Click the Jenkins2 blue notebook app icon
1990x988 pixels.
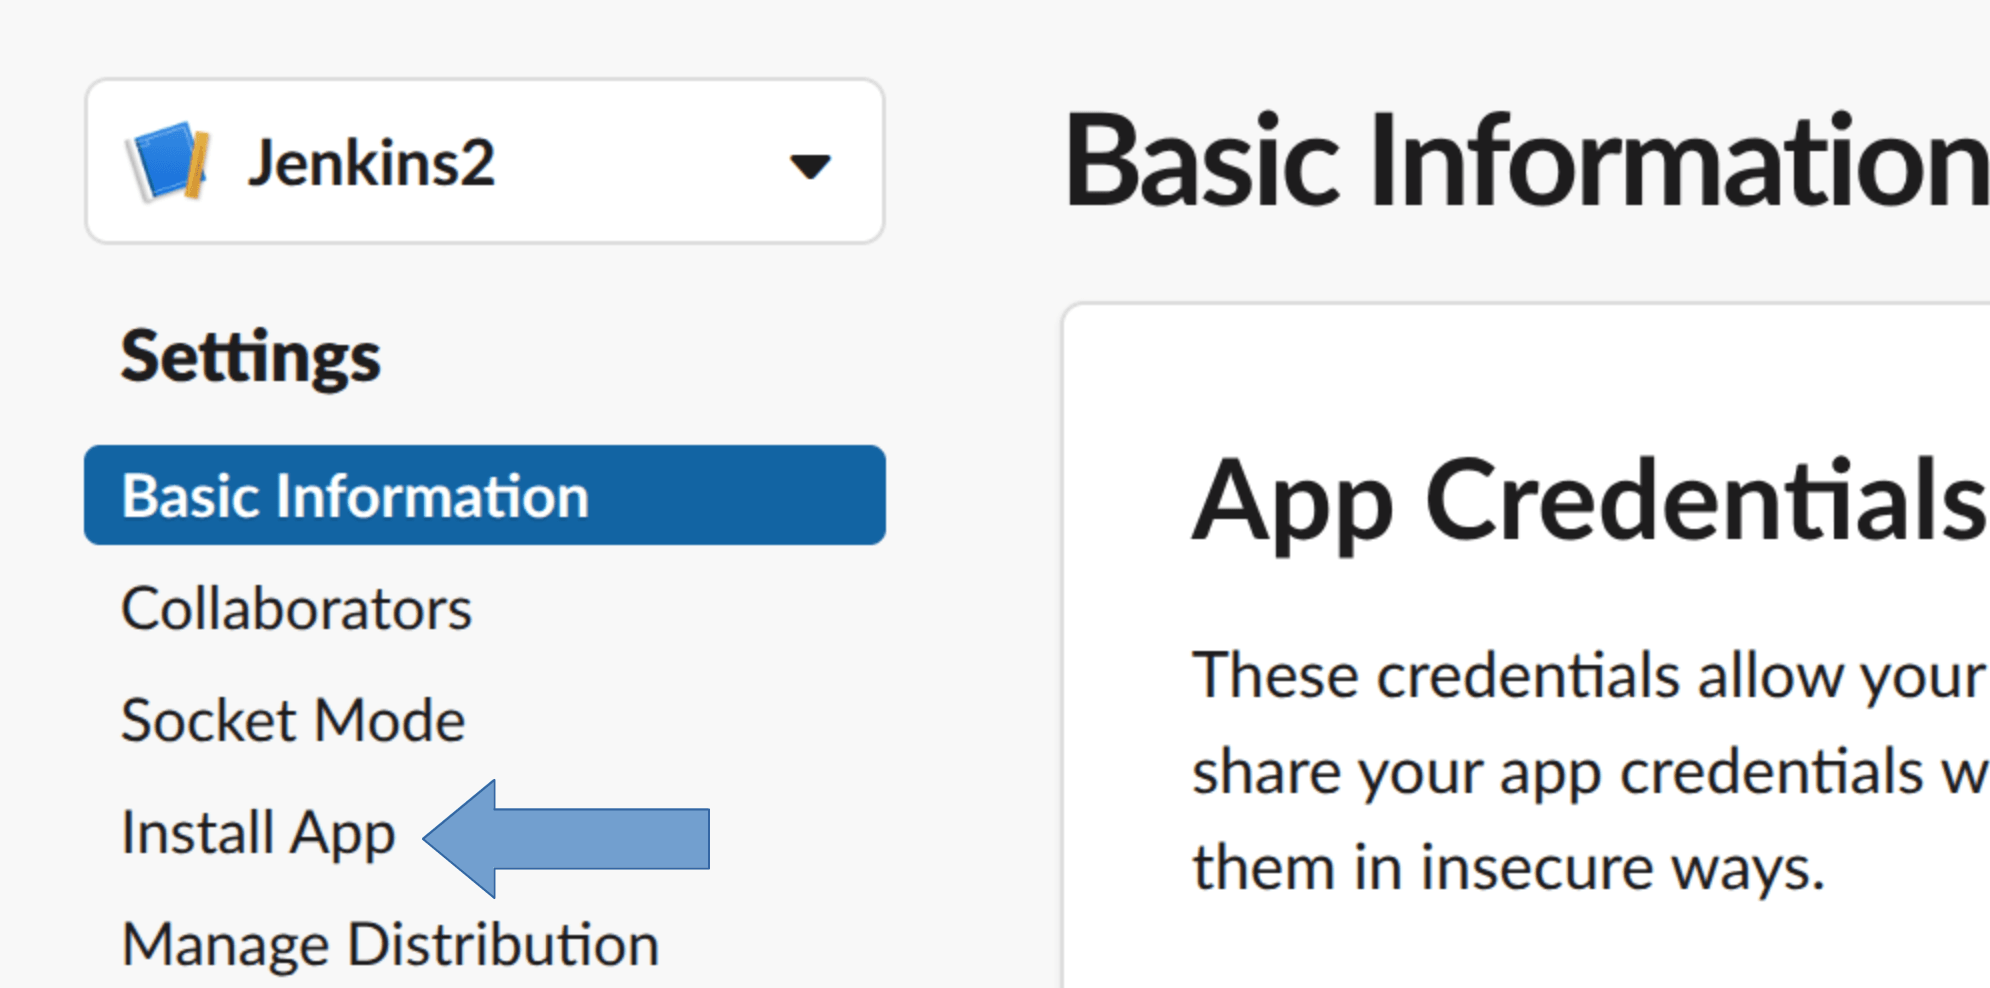167,161
